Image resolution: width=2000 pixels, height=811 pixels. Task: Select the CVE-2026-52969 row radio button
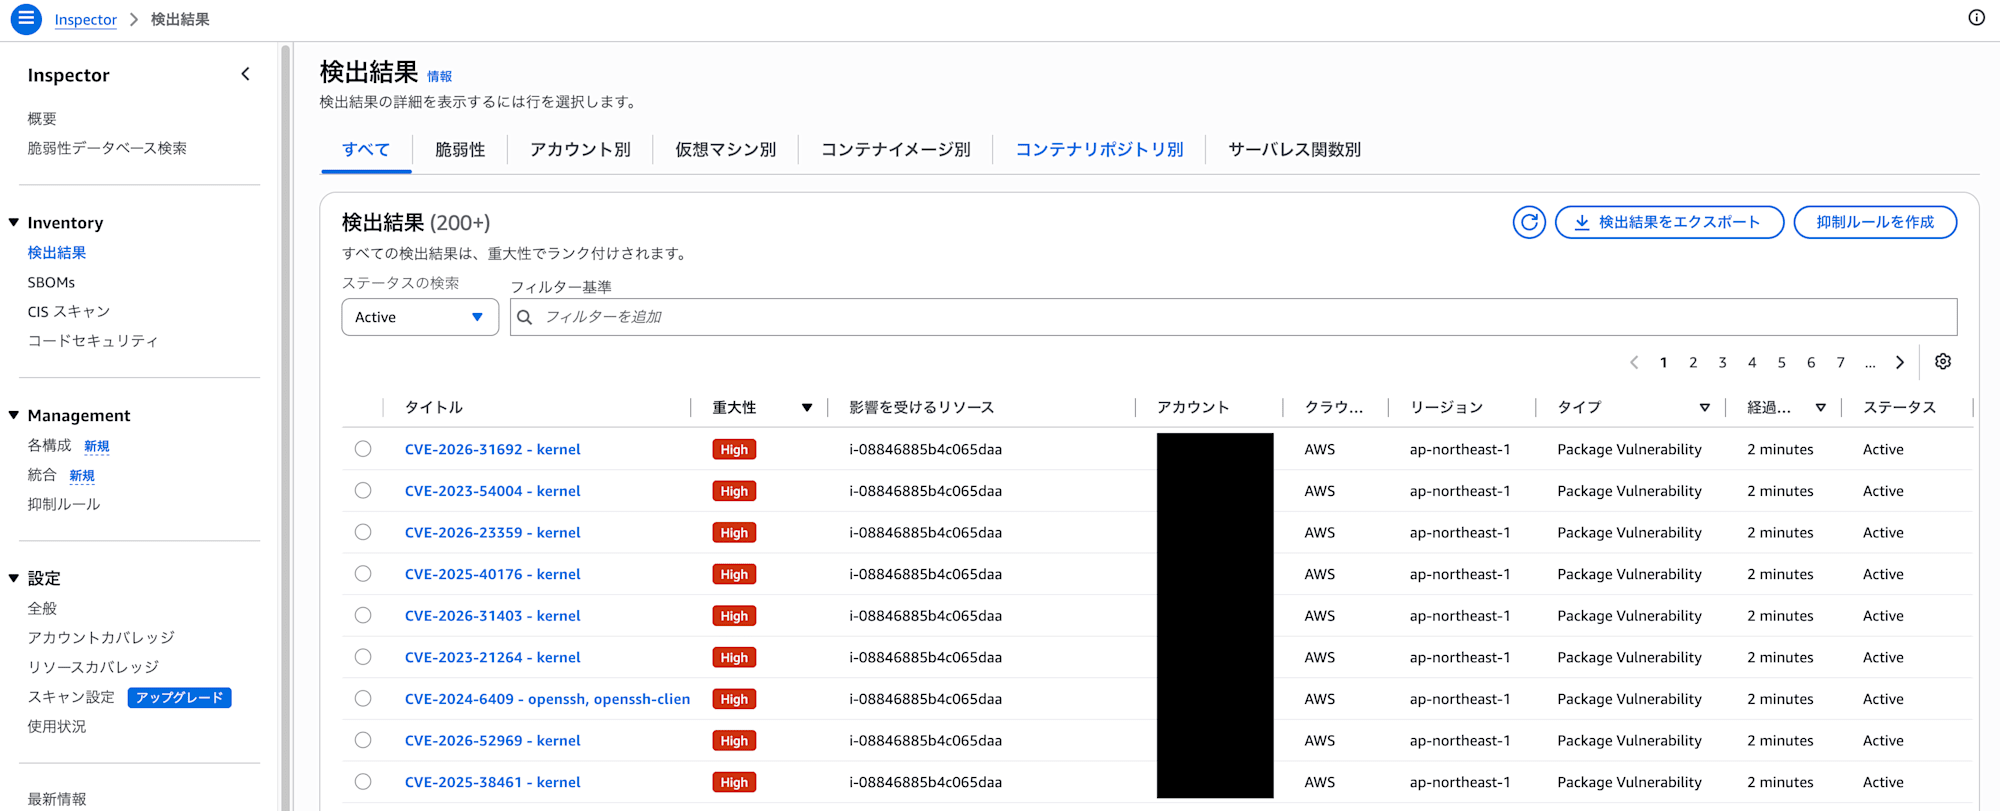click(x=363, y=740)
